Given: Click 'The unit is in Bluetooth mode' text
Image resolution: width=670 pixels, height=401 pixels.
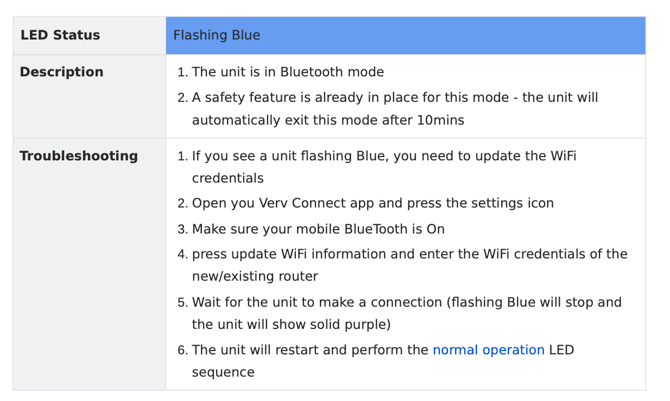Looking at the screenshot, I should tap(288, 72).
